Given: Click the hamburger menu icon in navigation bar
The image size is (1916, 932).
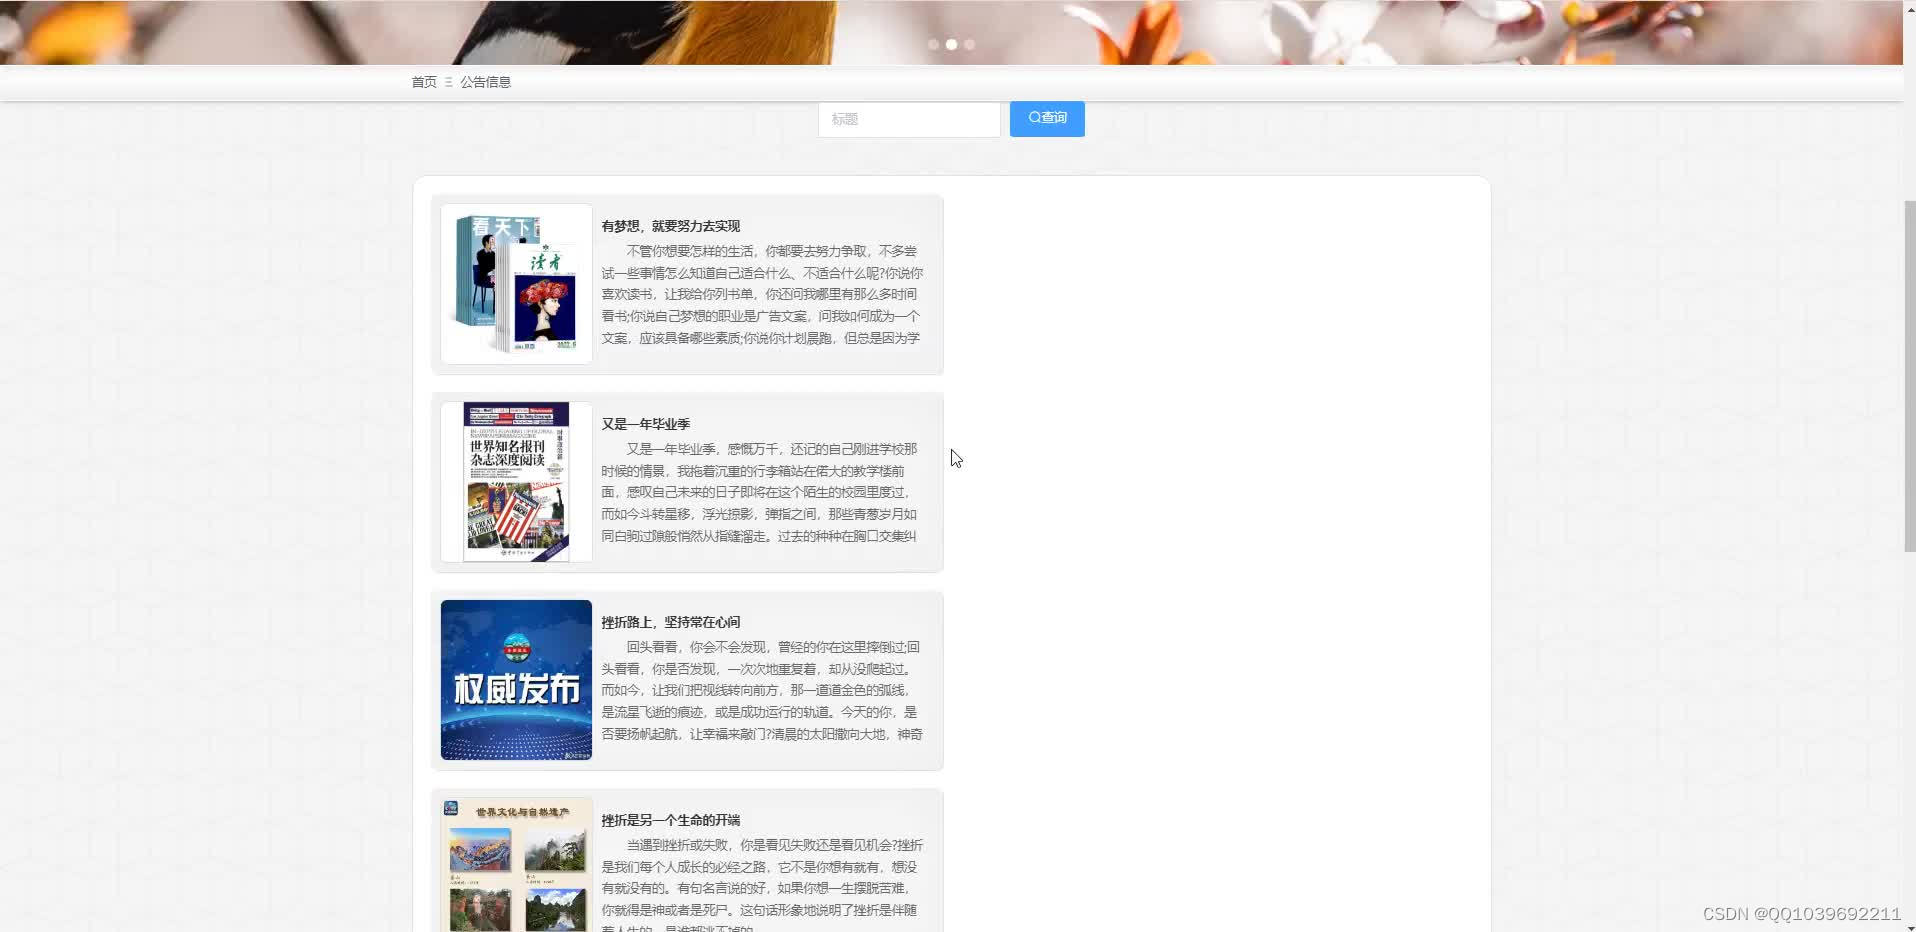Looking at the screenshot, I should [450, 81].
